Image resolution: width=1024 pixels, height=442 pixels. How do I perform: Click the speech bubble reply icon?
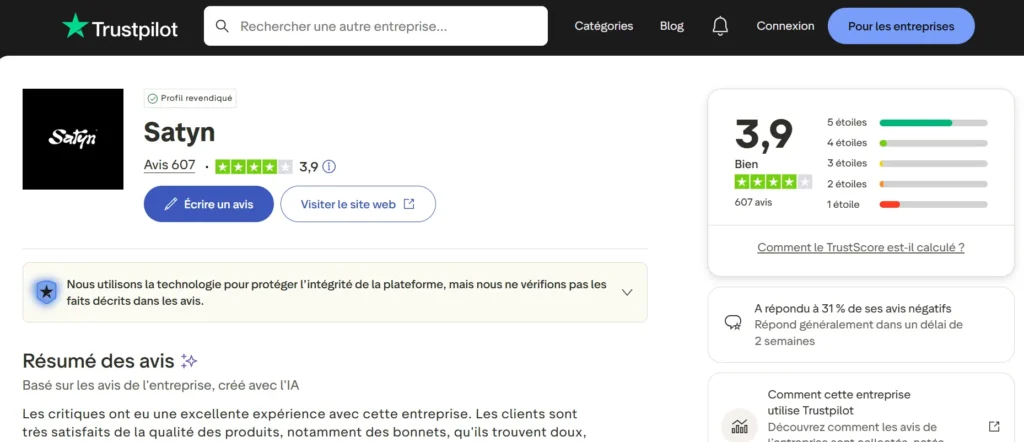(x=733, y=323)
